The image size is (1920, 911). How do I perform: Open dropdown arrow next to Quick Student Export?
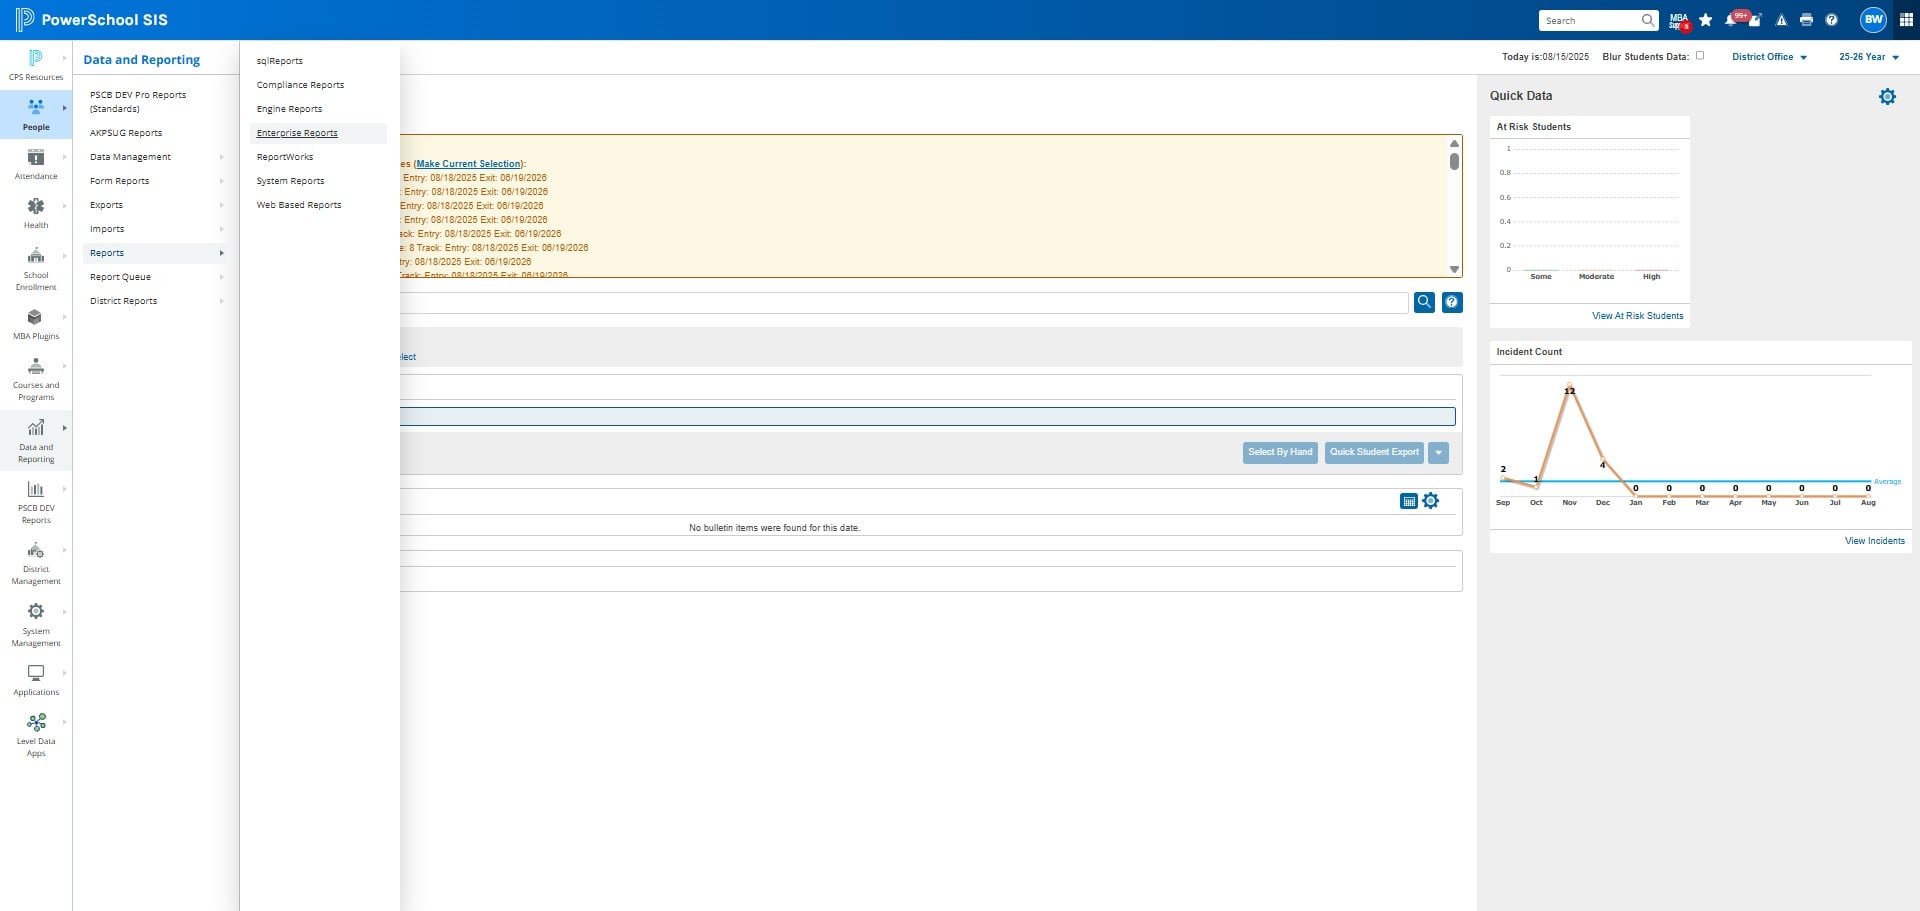click(1438, 453)
